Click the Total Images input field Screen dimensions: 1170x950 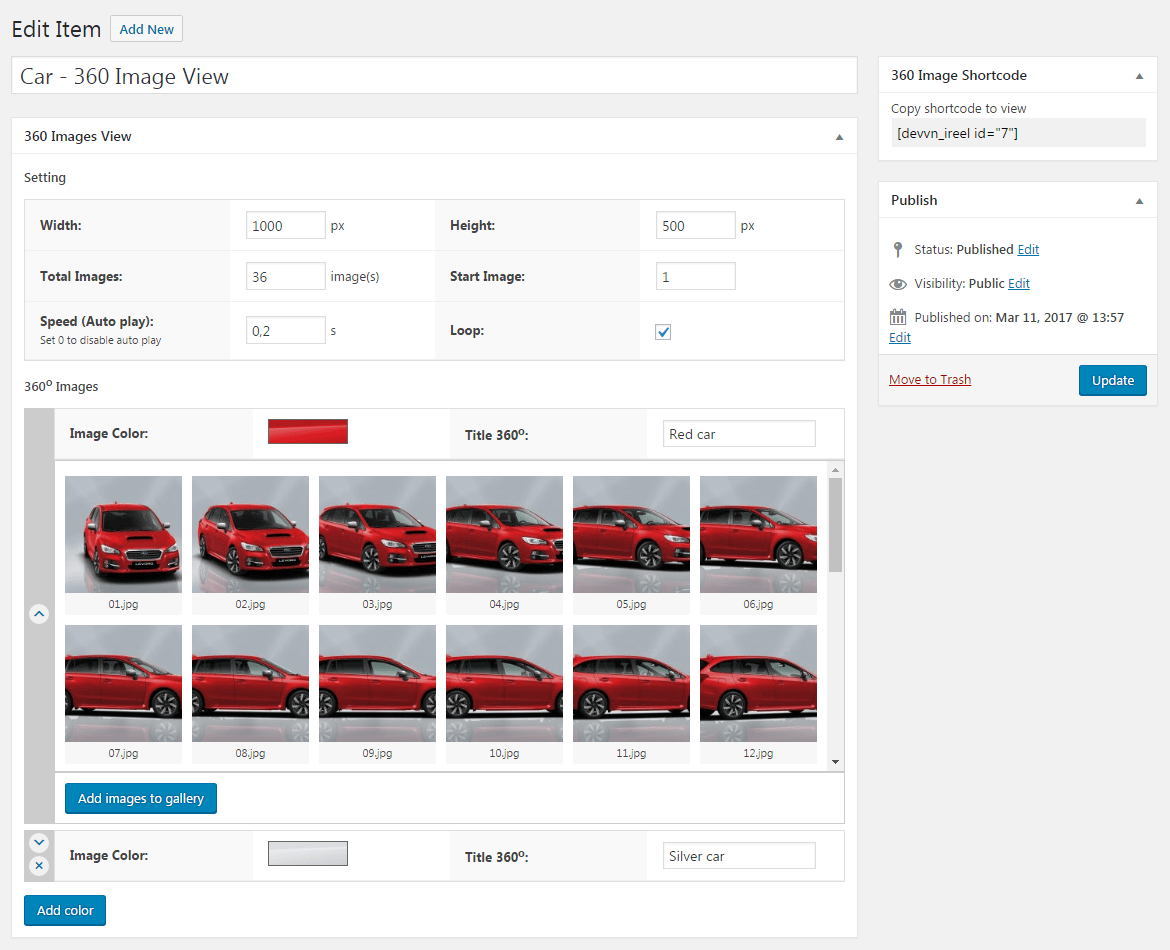(285, 277)
